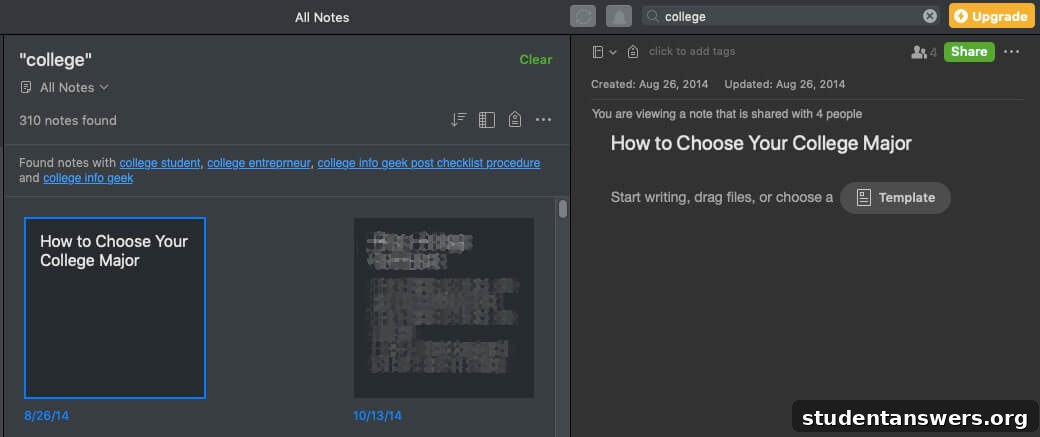The width and height of the screenshot is (1040, 437).
Task: Open the notifications bell icon
Action: coord(619,17)
